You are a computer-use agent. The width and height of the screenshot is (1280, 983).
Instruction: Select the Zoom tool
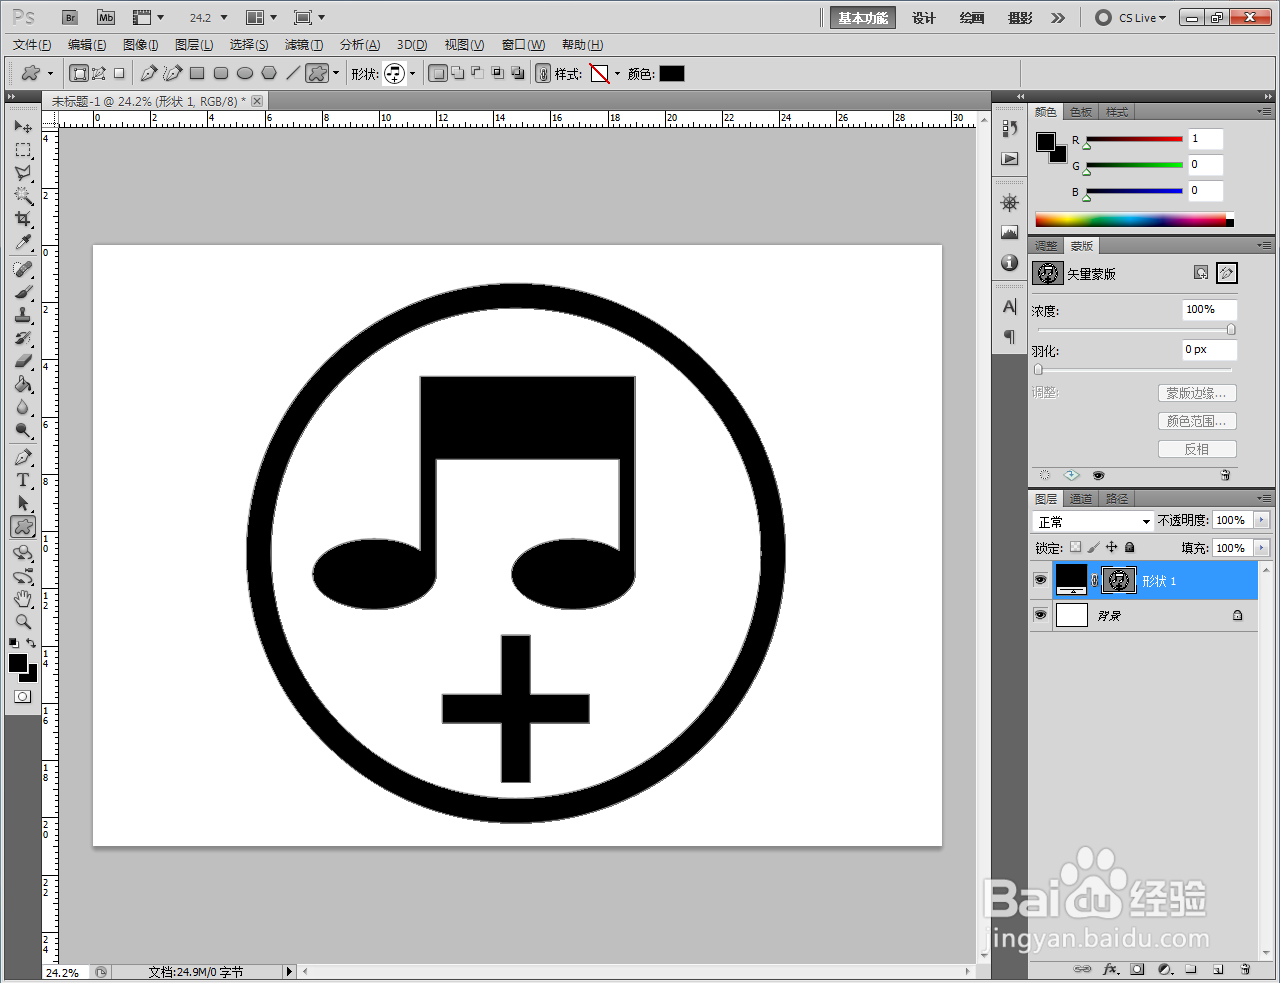coord(23,622)
